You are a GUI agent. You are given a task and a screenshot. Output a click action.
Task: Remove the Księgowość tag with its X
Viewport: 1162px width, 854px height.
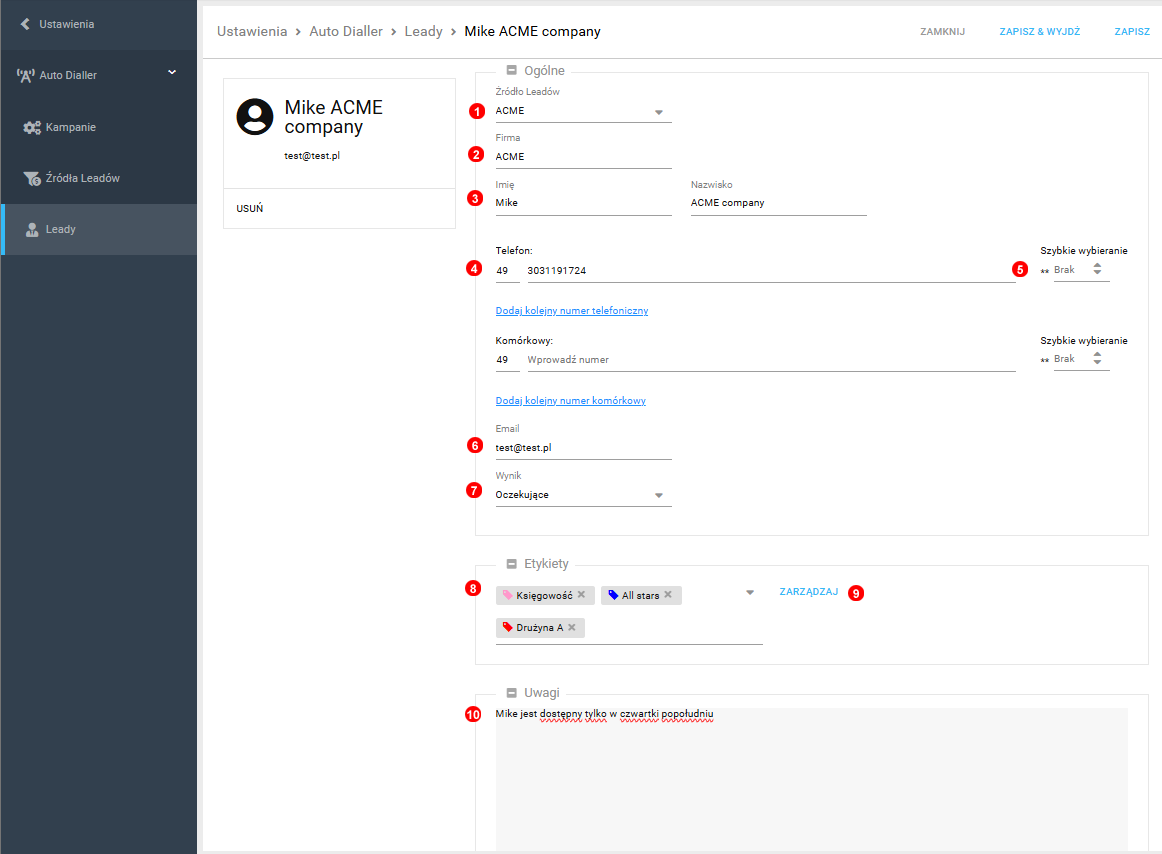point(581,594)
